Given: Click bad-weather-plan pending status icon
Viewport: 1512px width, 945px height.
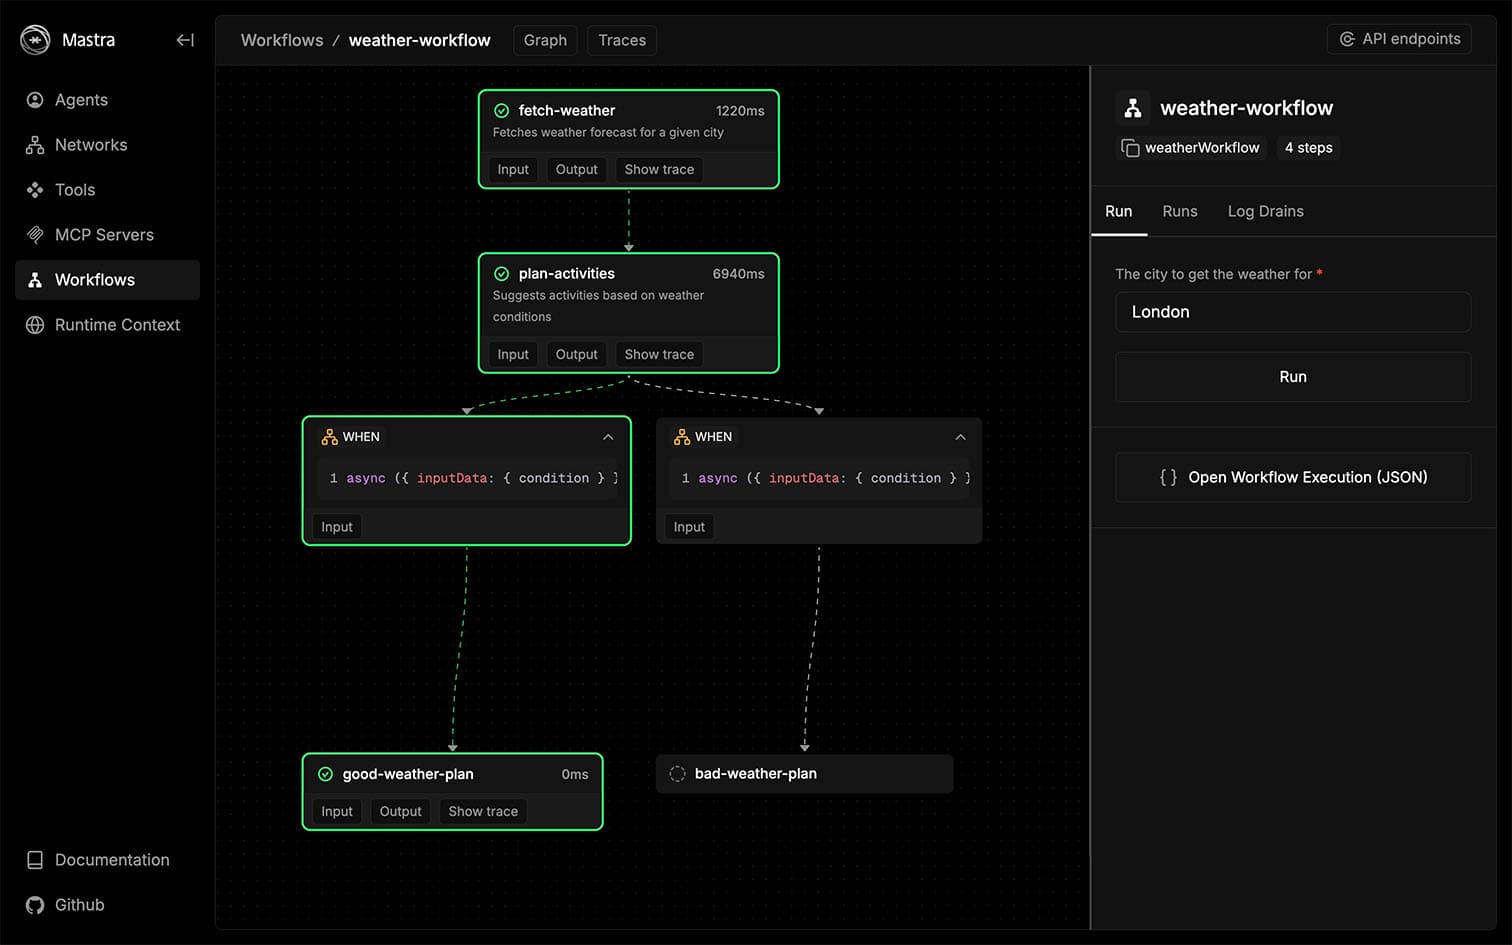Looking at the screenshot, I should [x=677, y=774].
